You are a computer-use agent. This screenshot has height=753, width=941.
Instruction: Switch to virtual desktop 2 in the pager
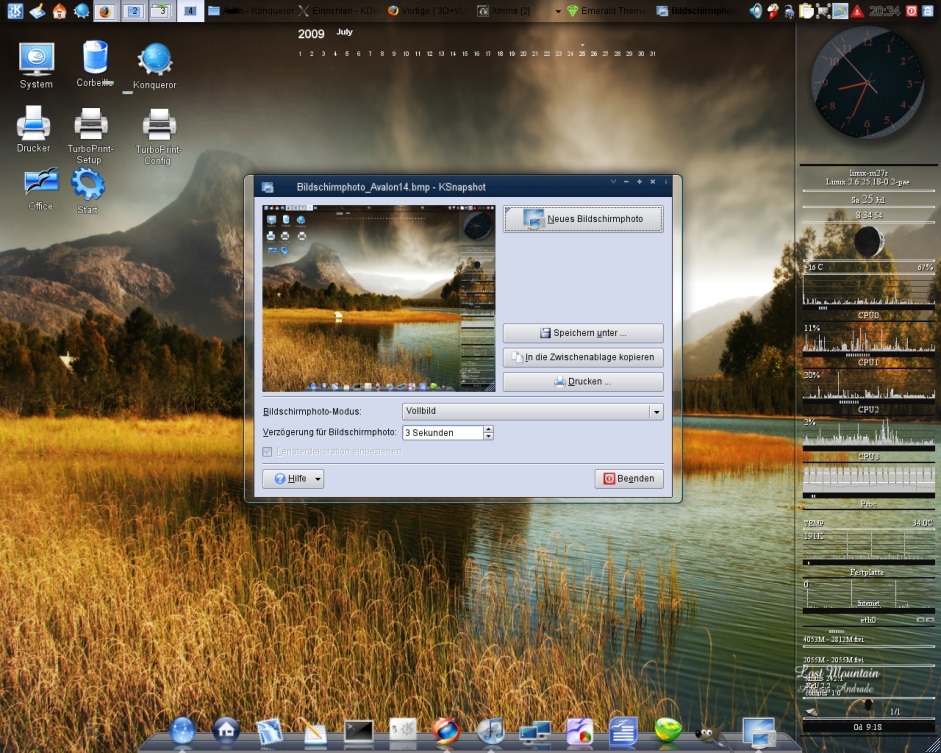[133, 11]
